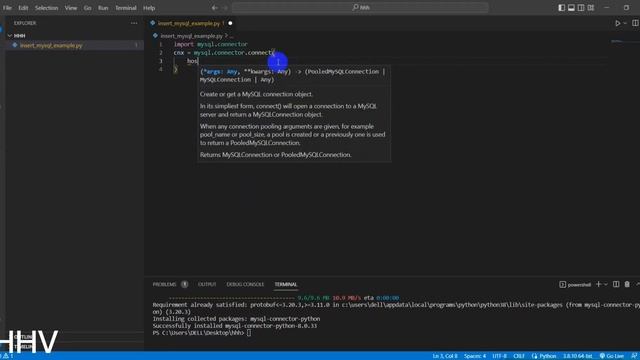
Task: Click the Ln 3, Col 8 cursor position indicator
Action: pyautogui.click(x=445, y=356)
